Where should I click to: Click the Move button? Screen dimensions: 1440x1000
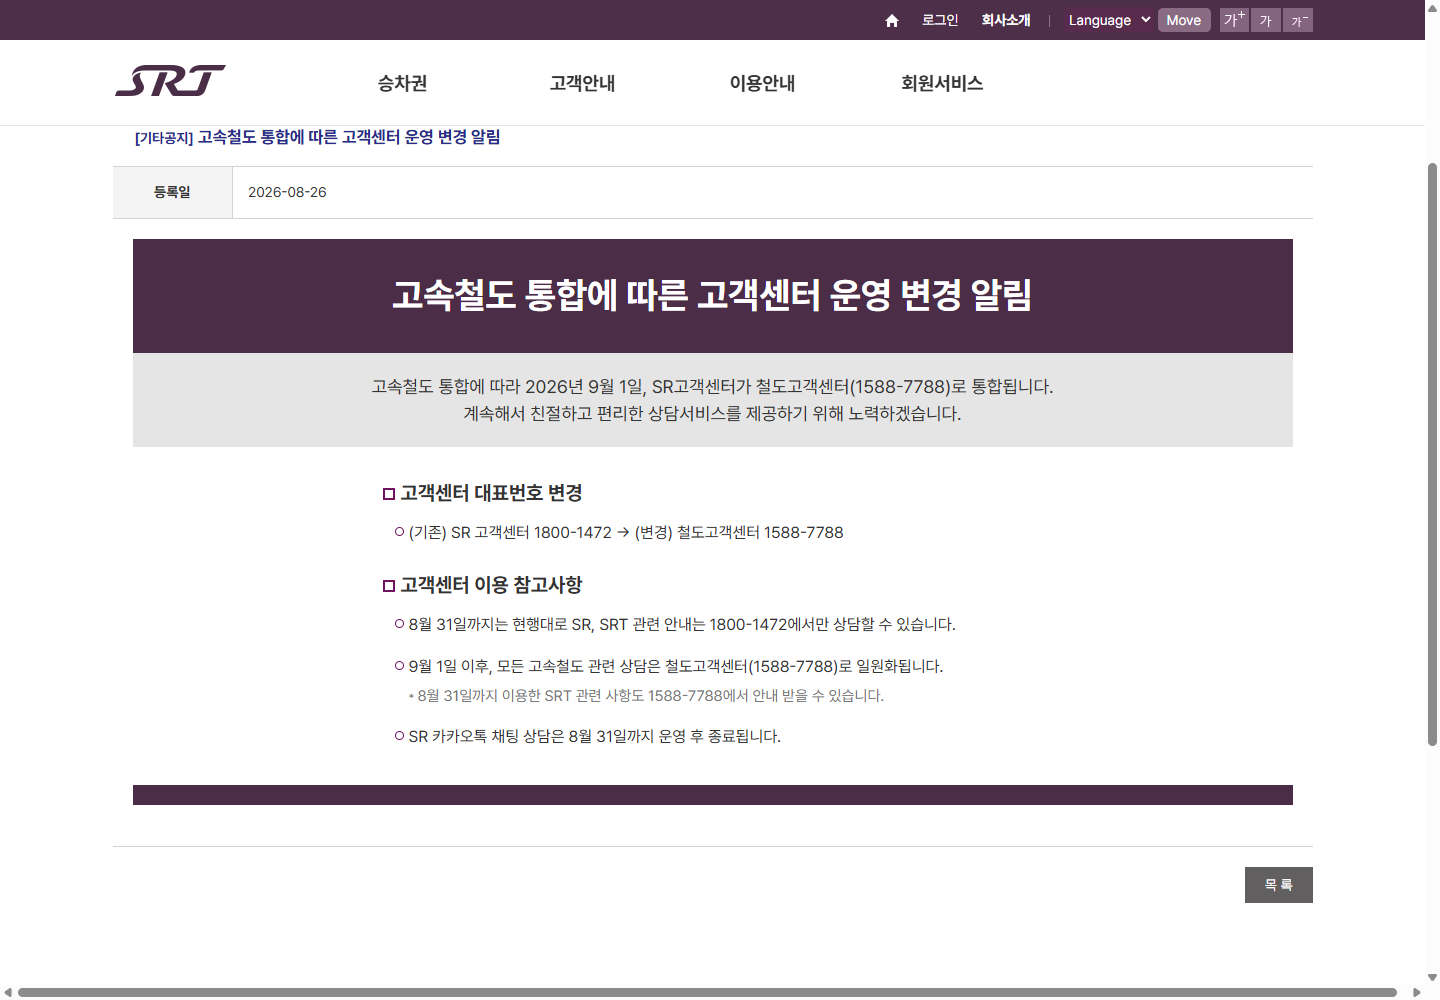1184,20
